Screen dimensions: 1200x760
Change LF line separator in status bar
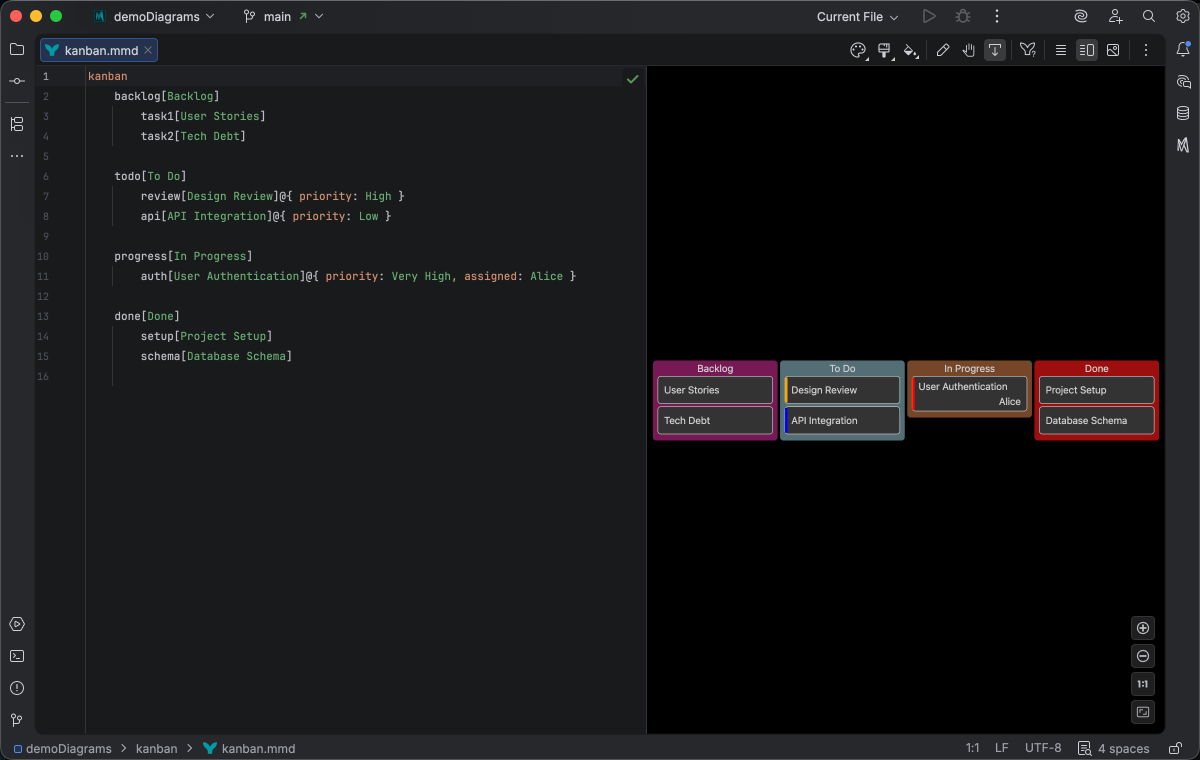(x=1001, y=748)
